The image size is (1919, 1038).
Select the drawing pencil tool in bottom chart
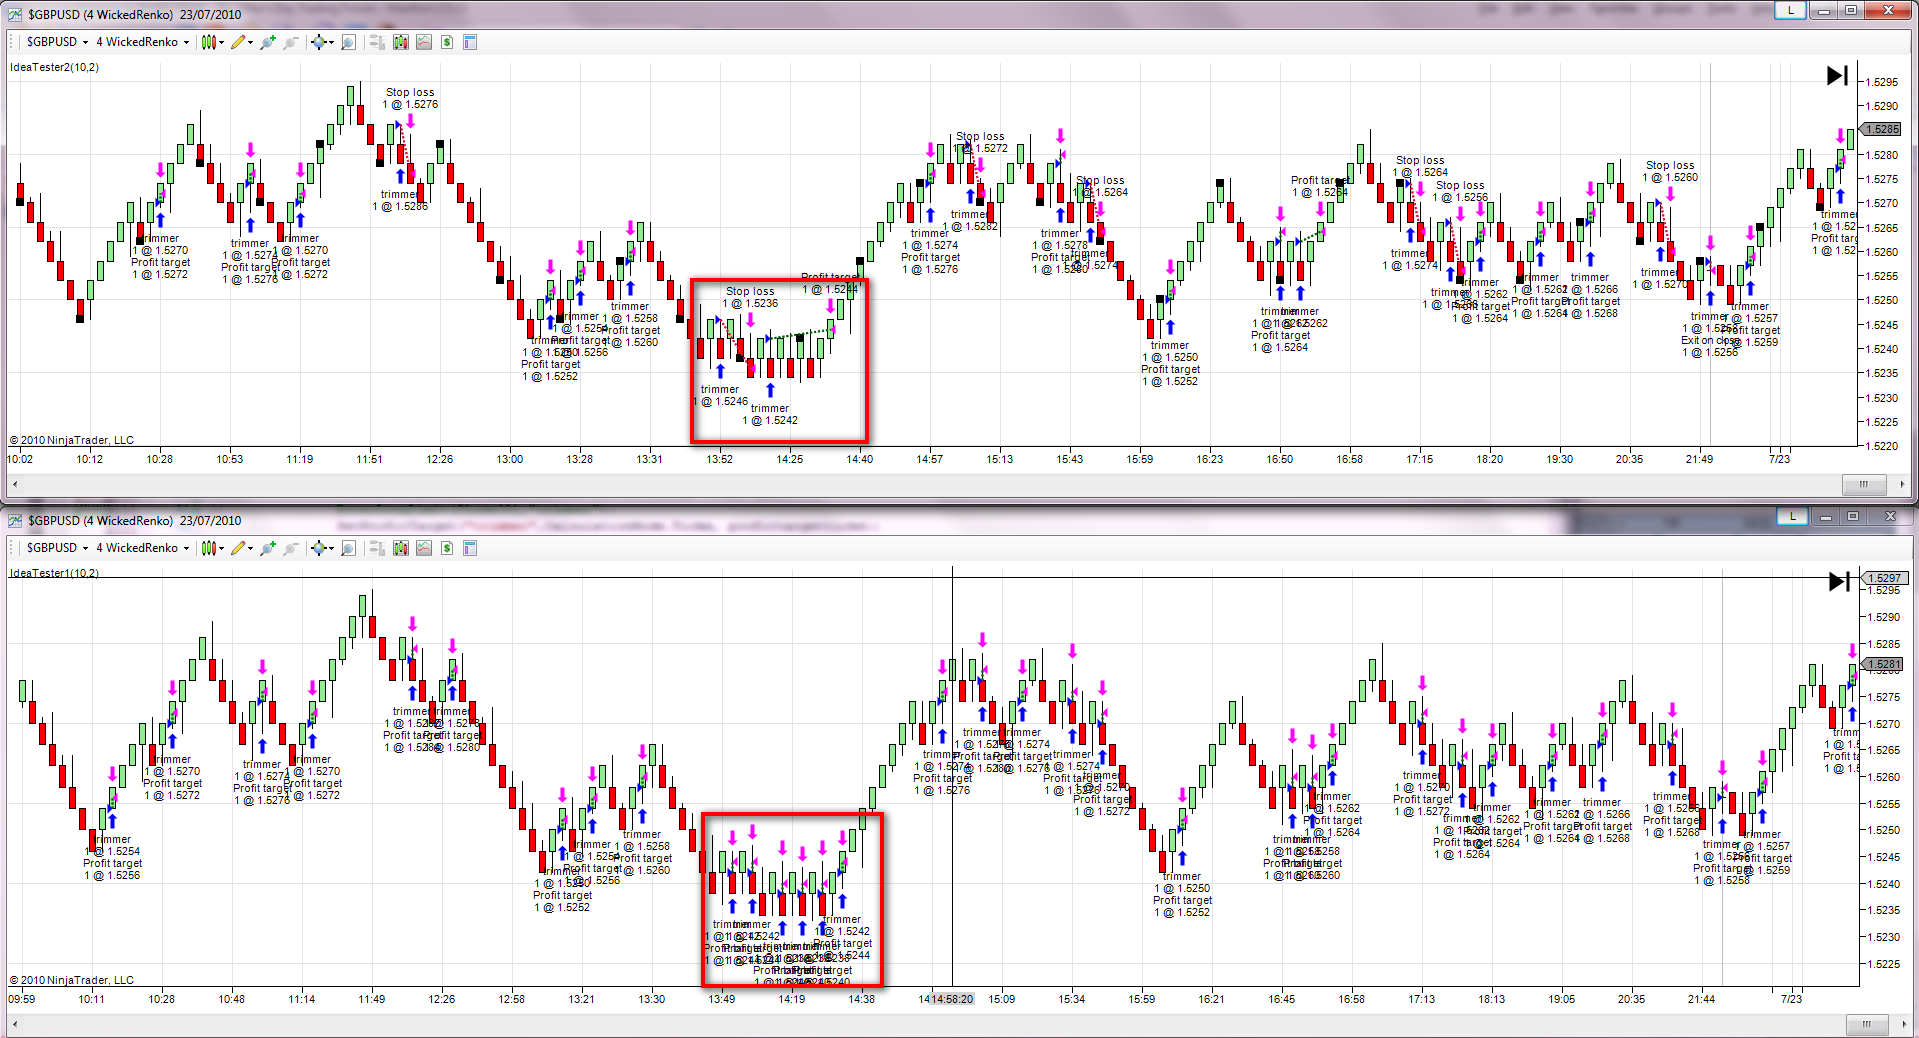[238, 548]
